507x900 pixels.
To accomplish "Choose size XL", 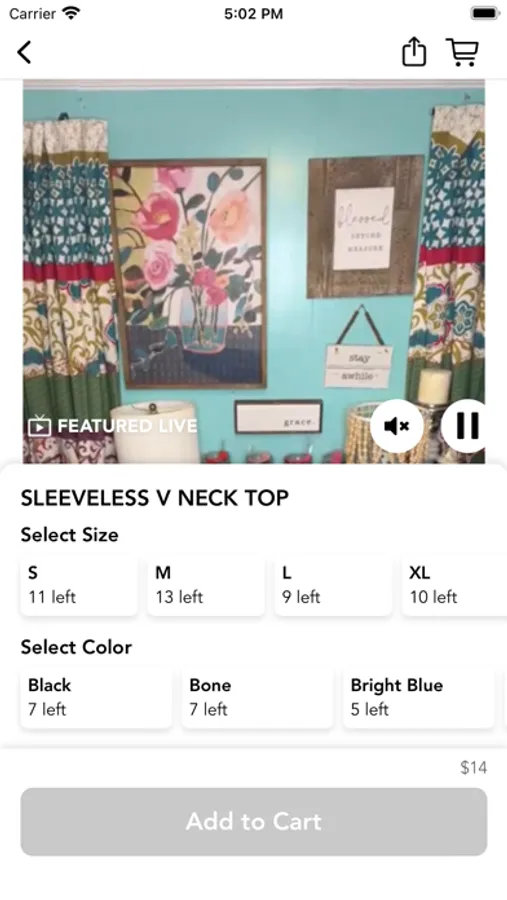I will (454, 585).
